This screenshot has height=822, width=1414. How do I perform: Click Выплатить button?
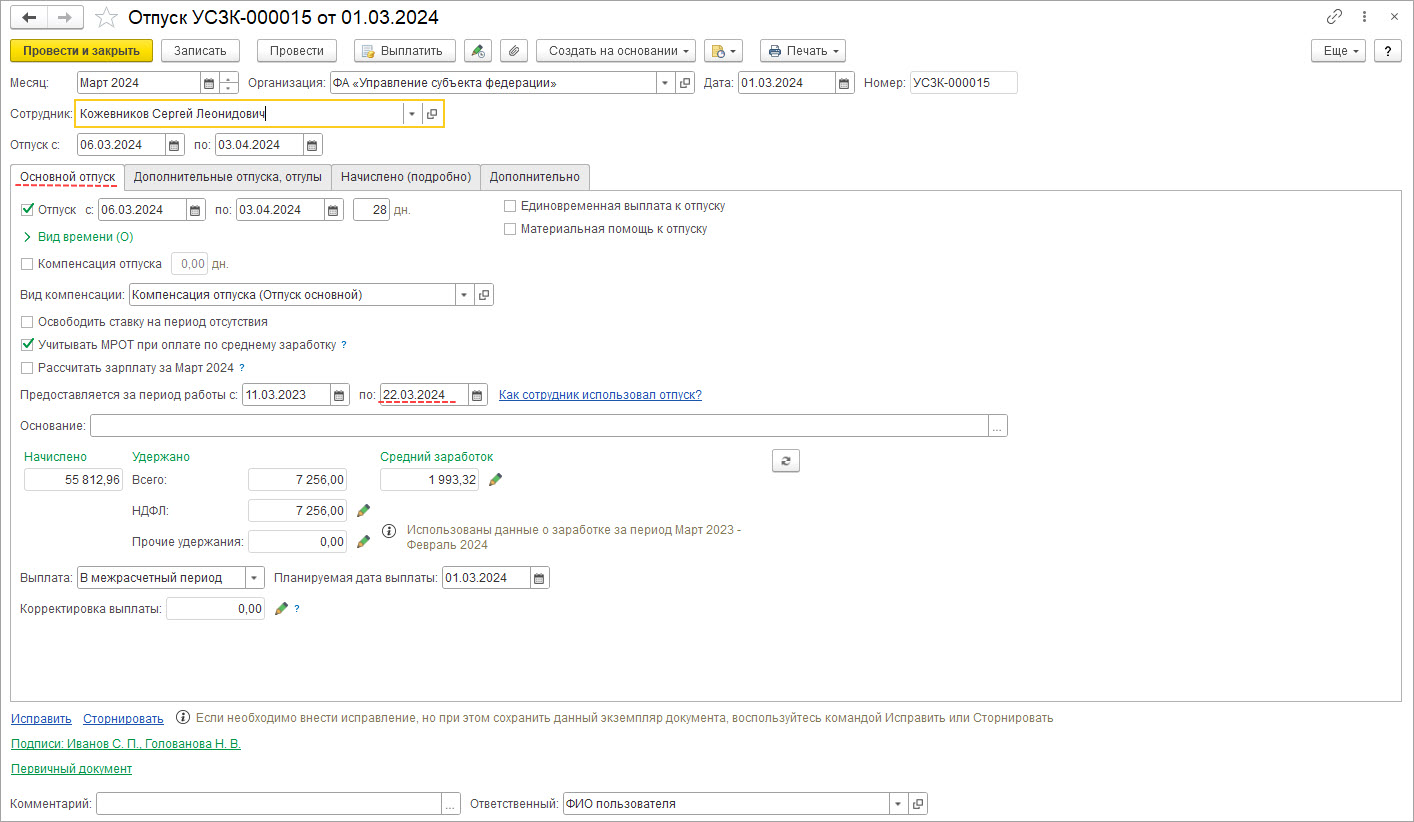click(x=405, y=51)
